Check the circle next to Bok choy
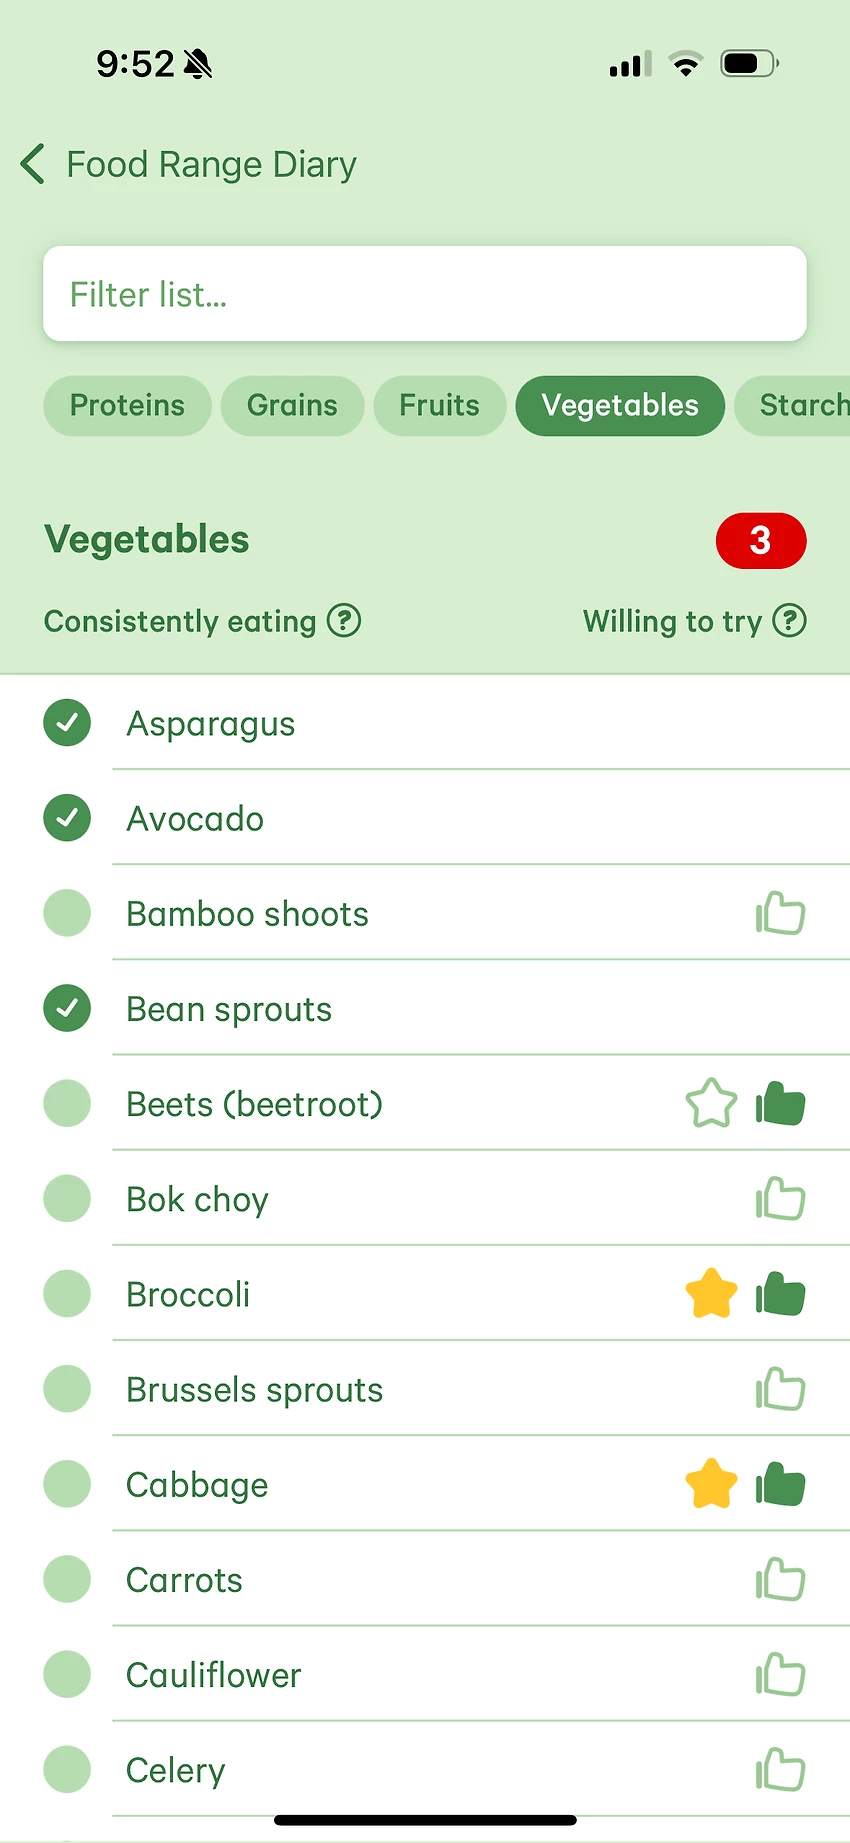 click(x=67, y=1199)
